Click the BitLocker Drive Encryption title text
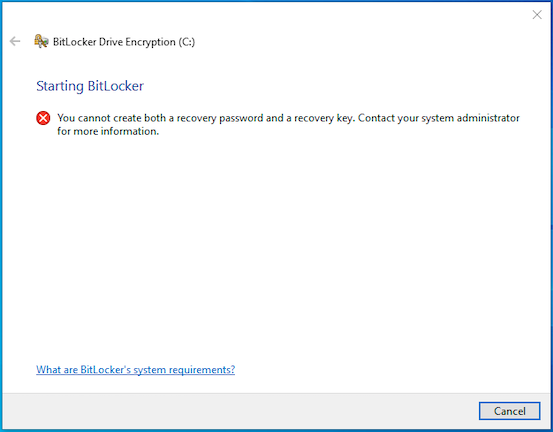The width and height of the screenshot is (553, 432). pyautogui.click(x=123, y=42)
